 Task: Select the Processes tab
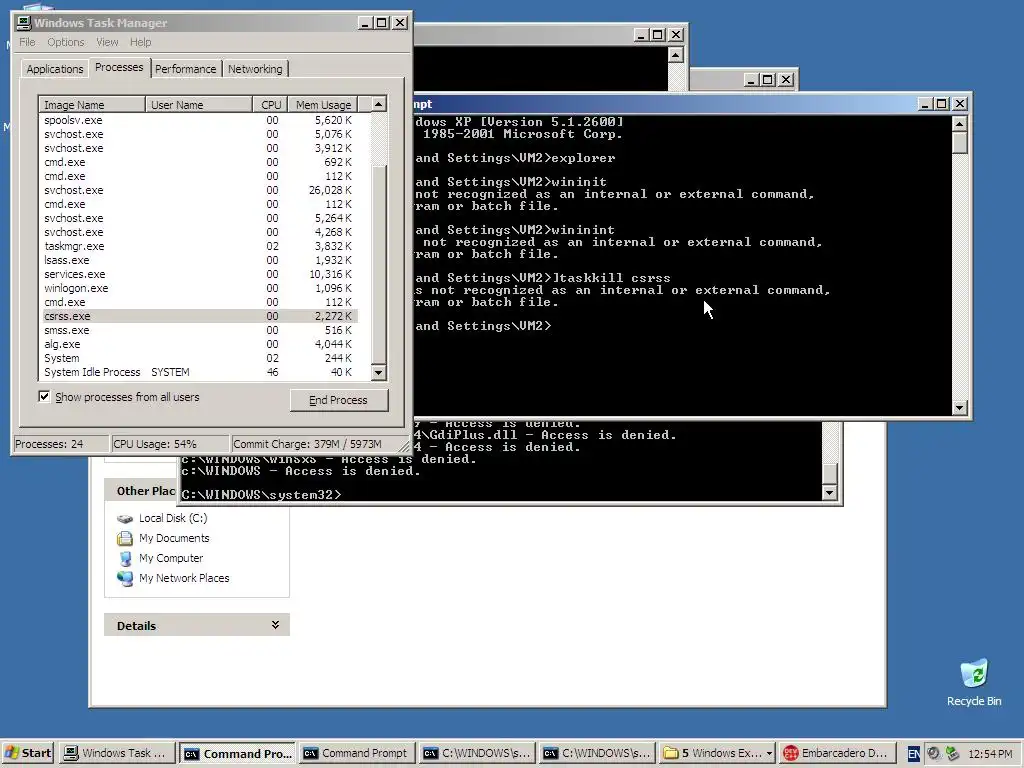pos(119,67)
